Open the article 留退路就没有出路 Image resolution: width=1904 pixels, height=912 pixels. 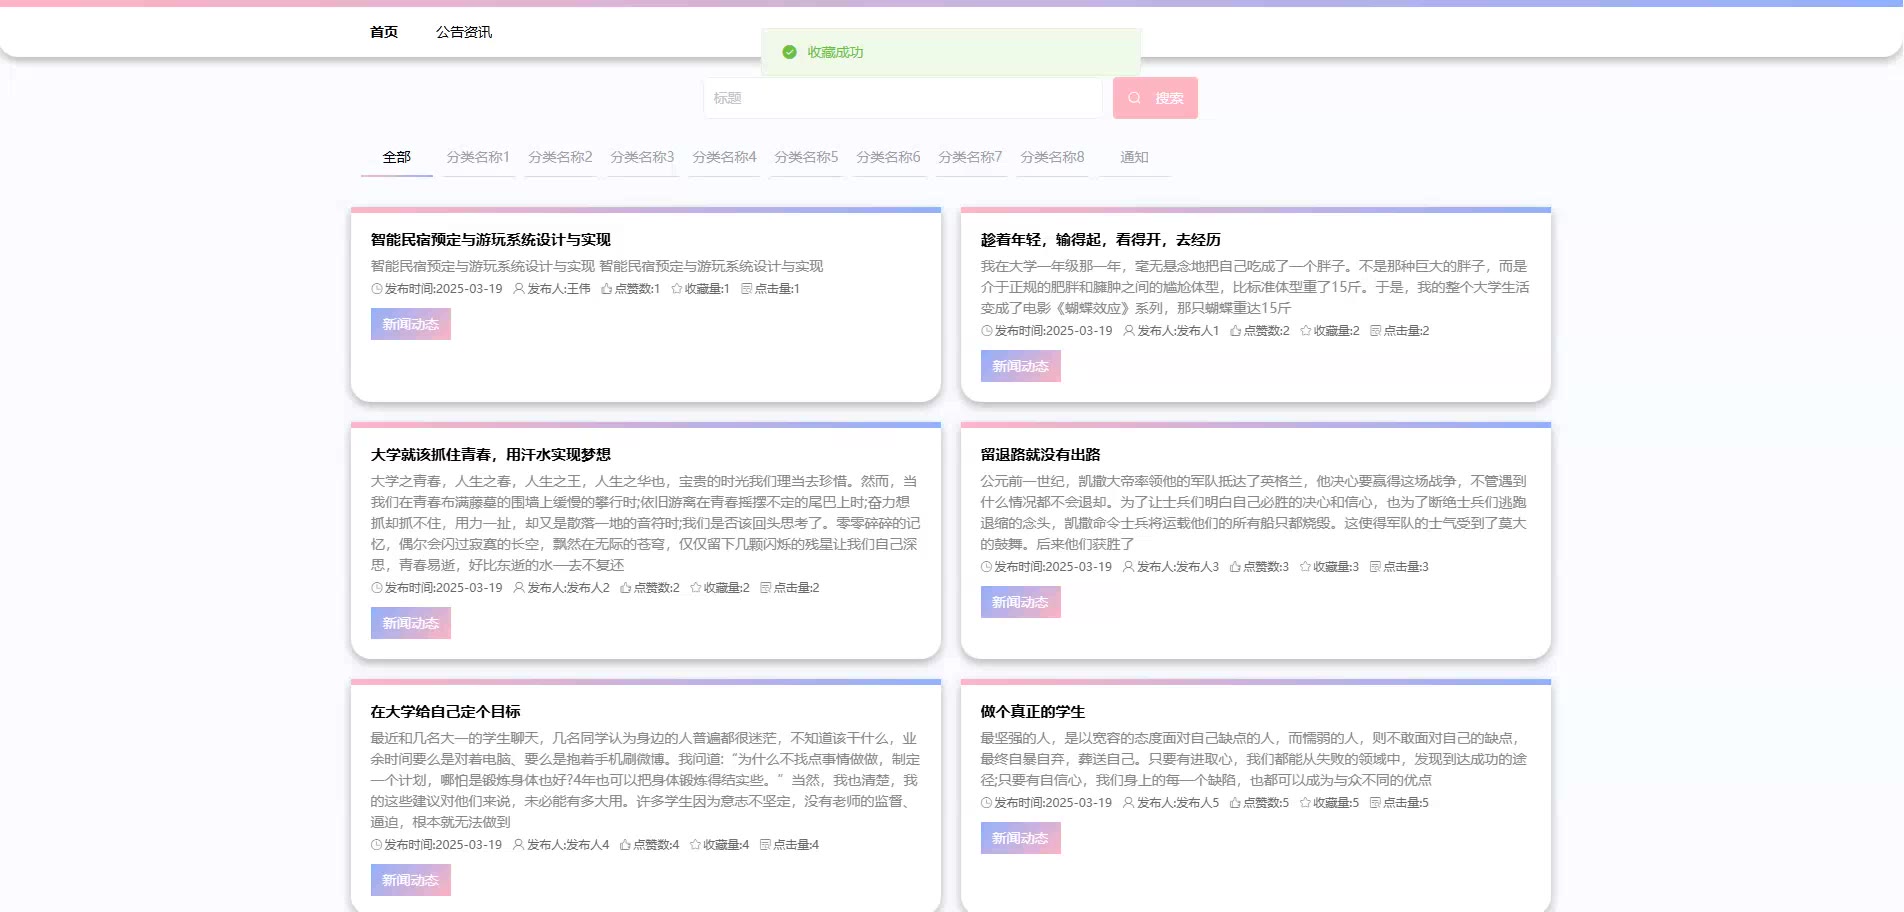pos(1041,455)
